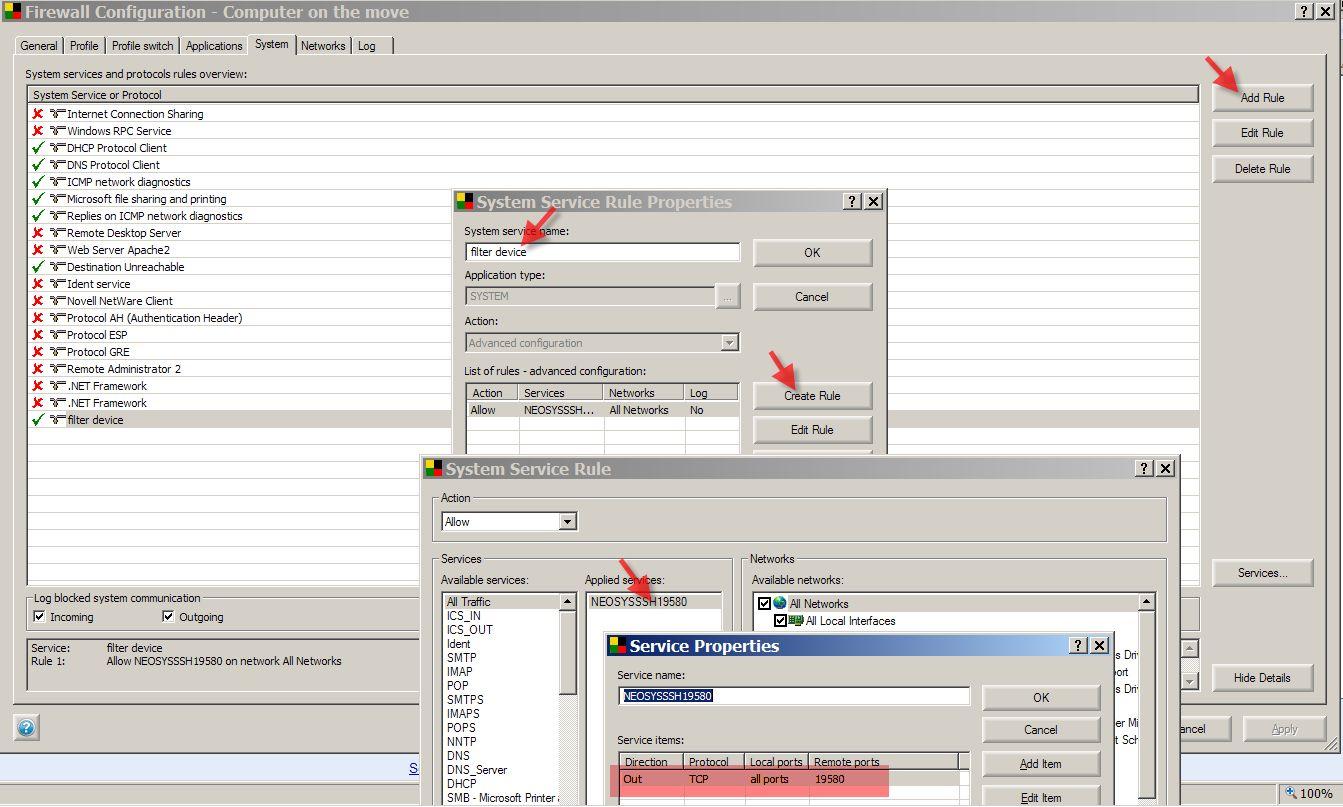Viewport: 1343px width, 807px height.
Task: Open the Action dropdown set to Allow
Action: (x=567, y=522)
